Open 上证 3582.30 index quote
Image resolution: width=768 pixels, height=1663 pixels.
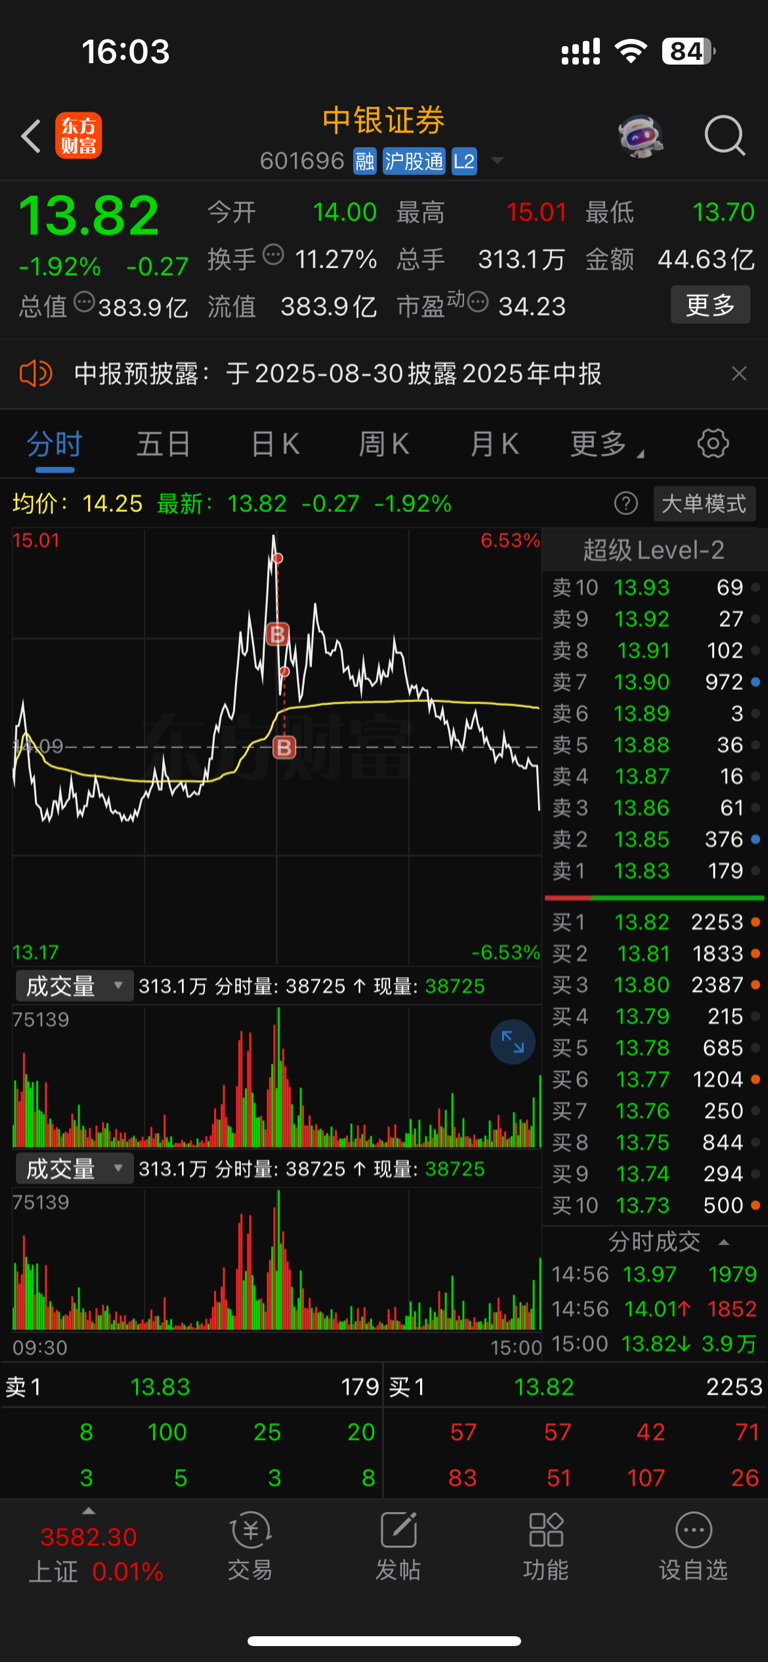[96, 1554]
